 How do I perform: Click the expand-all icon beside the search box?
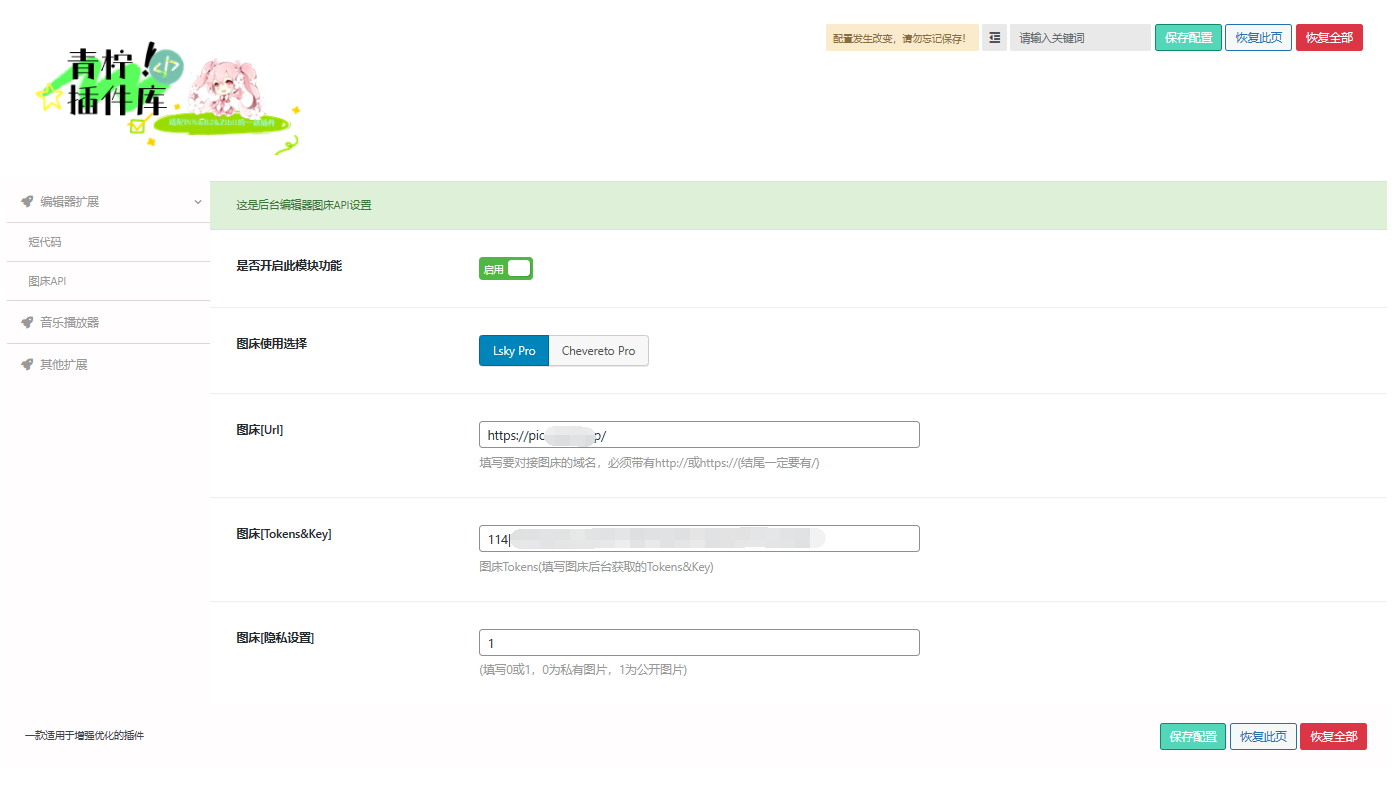tap(994, 38)
